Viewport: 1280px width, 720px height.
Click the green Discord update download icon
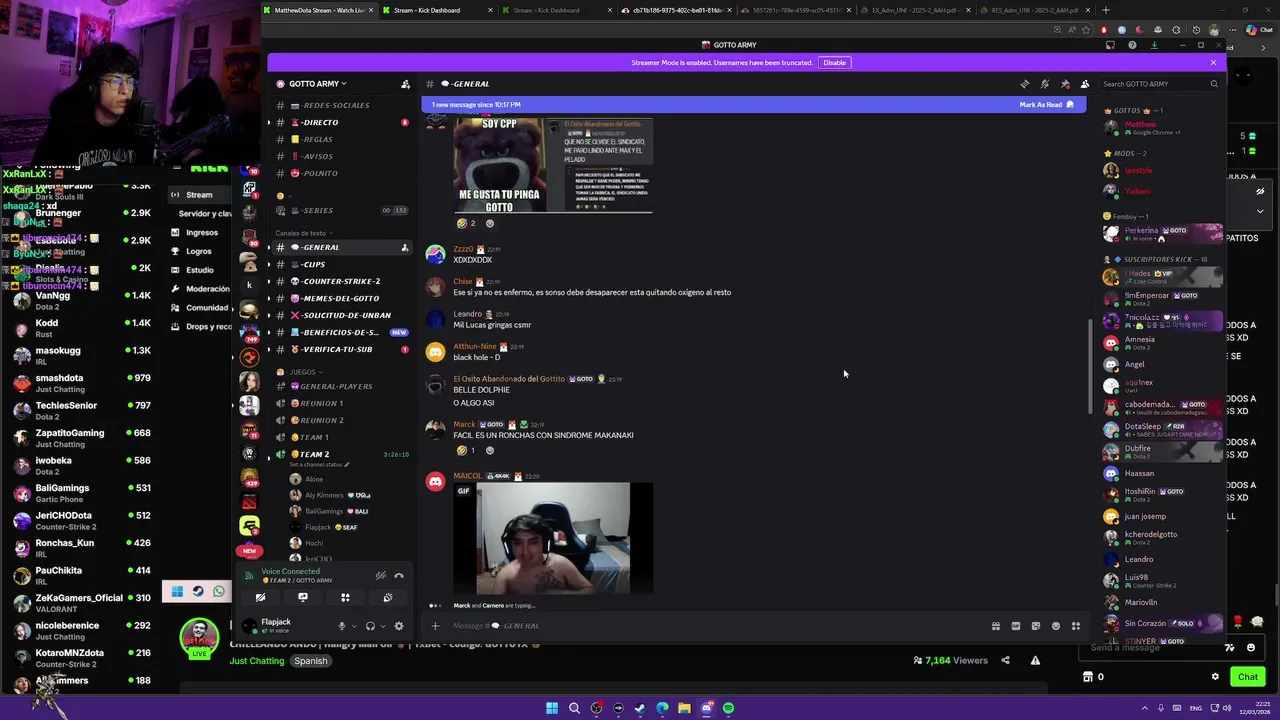click(x=1154, y=45)
